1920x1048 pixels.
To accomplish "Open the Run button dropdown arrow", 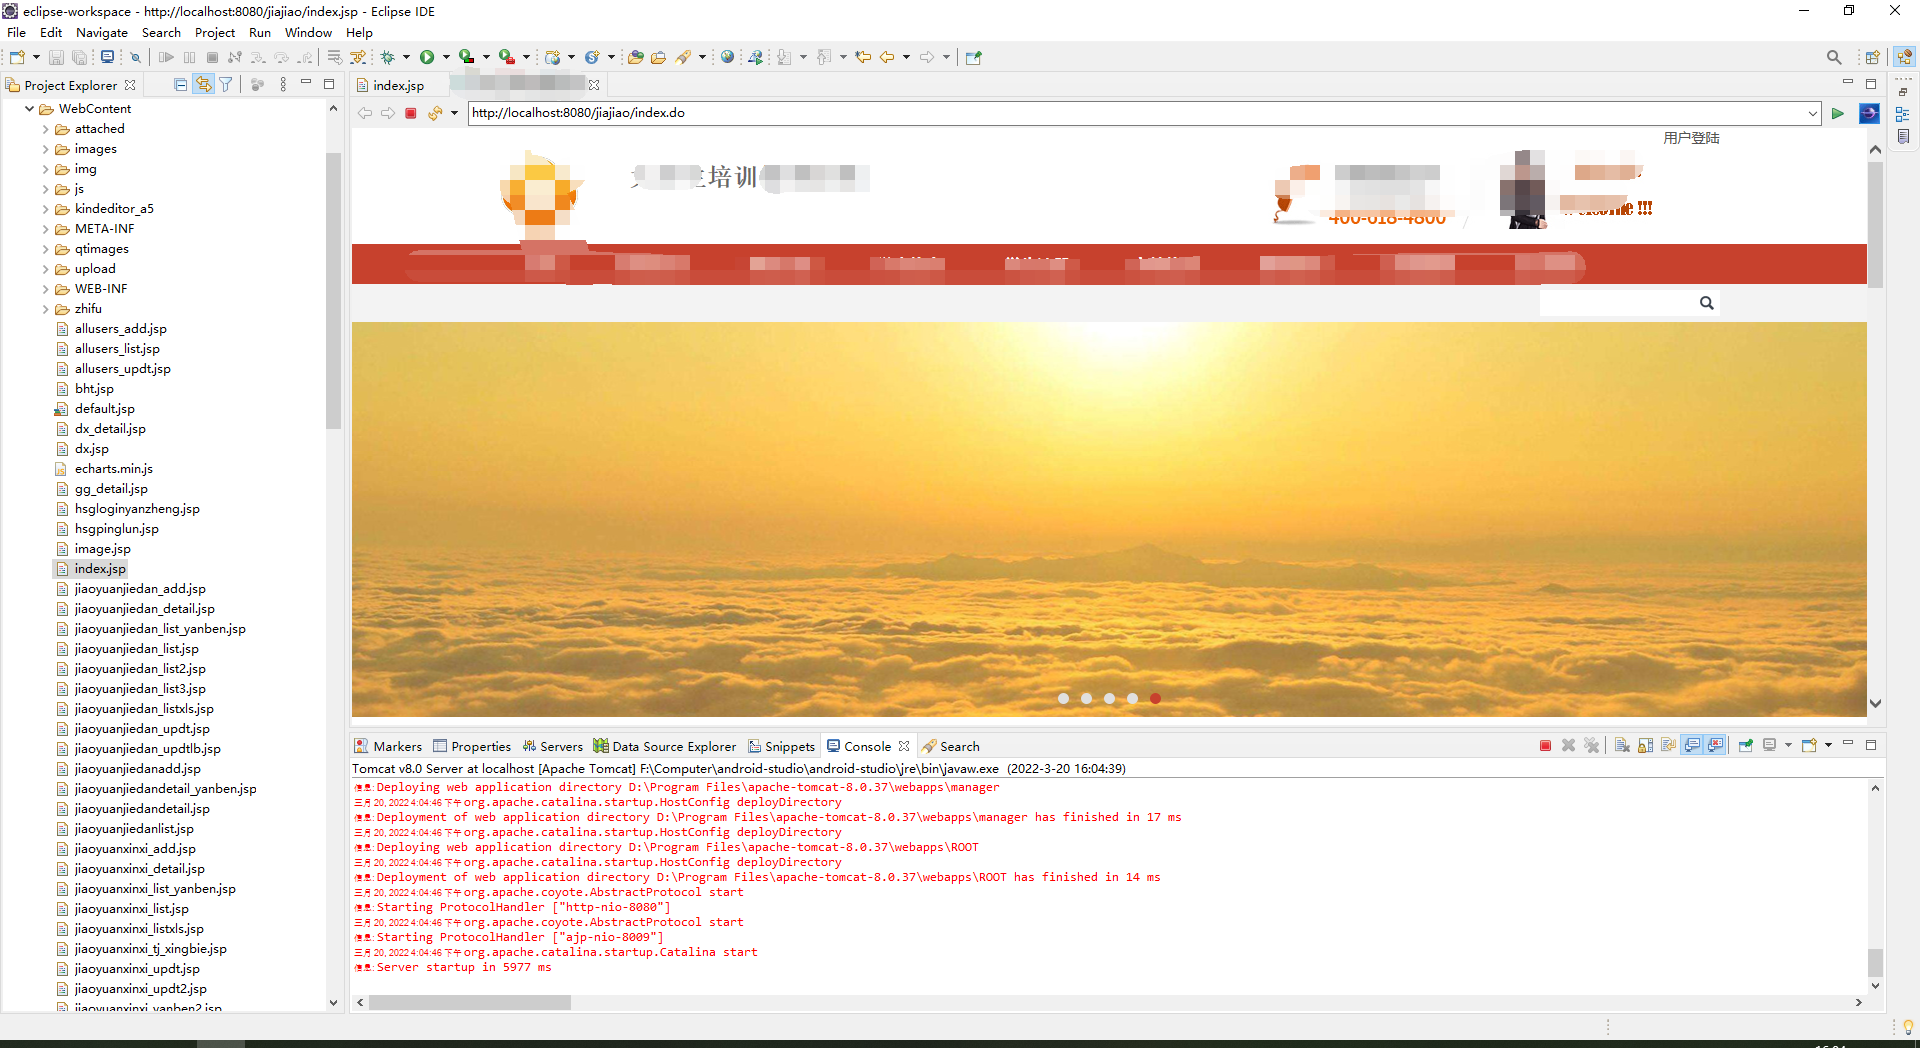I will pos(446,57).
